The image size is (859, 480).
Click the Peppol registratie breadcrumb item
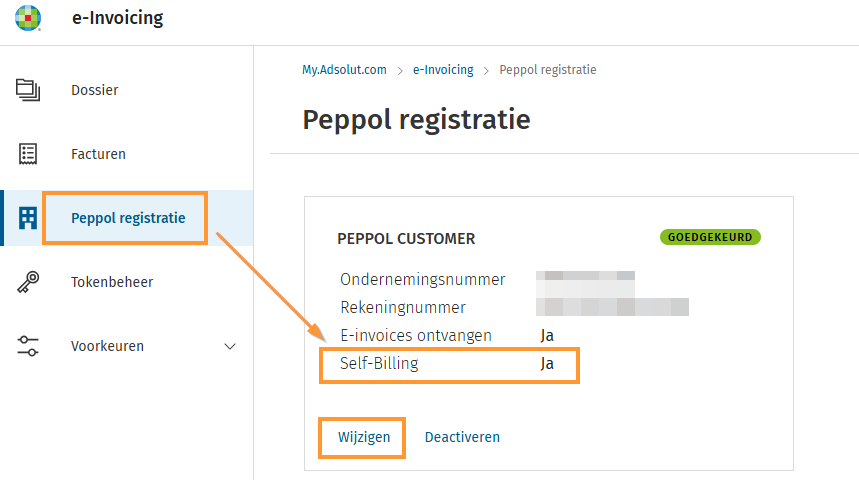(547, 70)
